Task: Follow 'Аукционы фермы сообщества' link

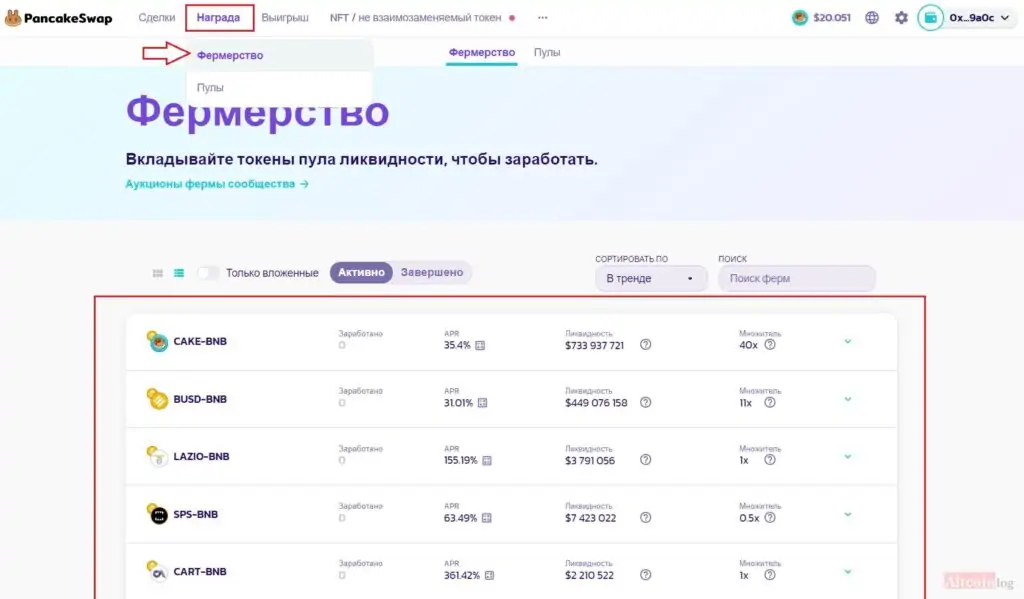Action: (x=217, y=184)
